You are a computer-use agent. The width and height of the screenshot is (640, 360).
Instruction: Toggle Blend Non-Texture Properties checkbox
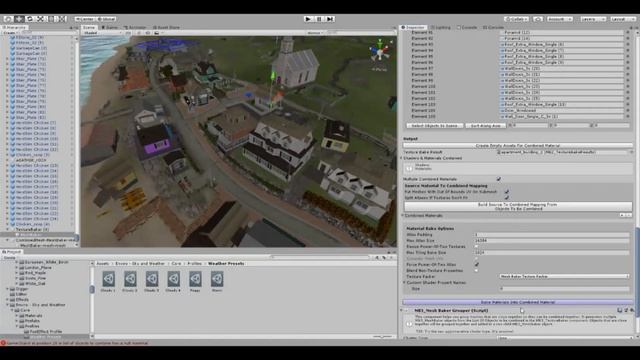click(476, 270)
